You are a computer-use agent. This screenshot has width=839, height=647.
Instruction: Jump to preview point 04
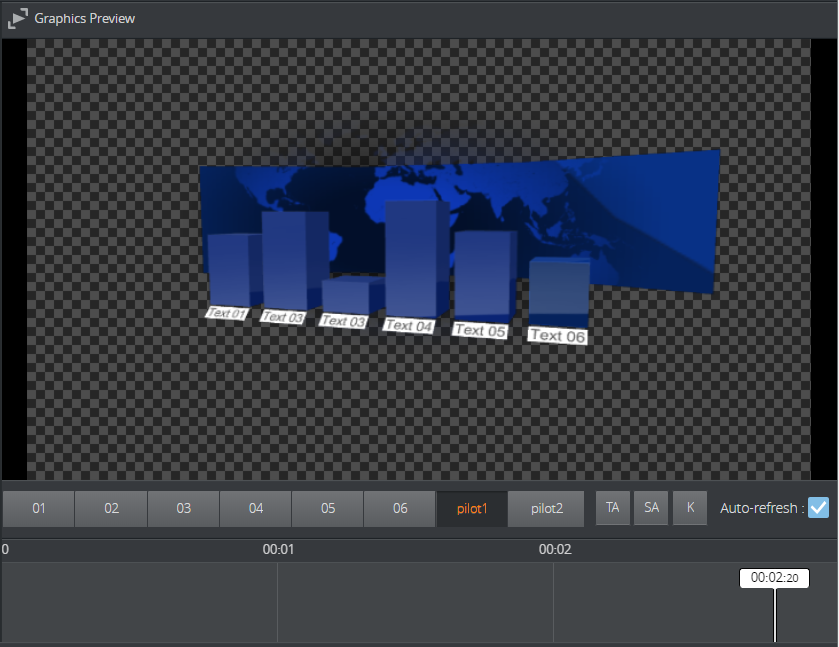click(256, 508)
